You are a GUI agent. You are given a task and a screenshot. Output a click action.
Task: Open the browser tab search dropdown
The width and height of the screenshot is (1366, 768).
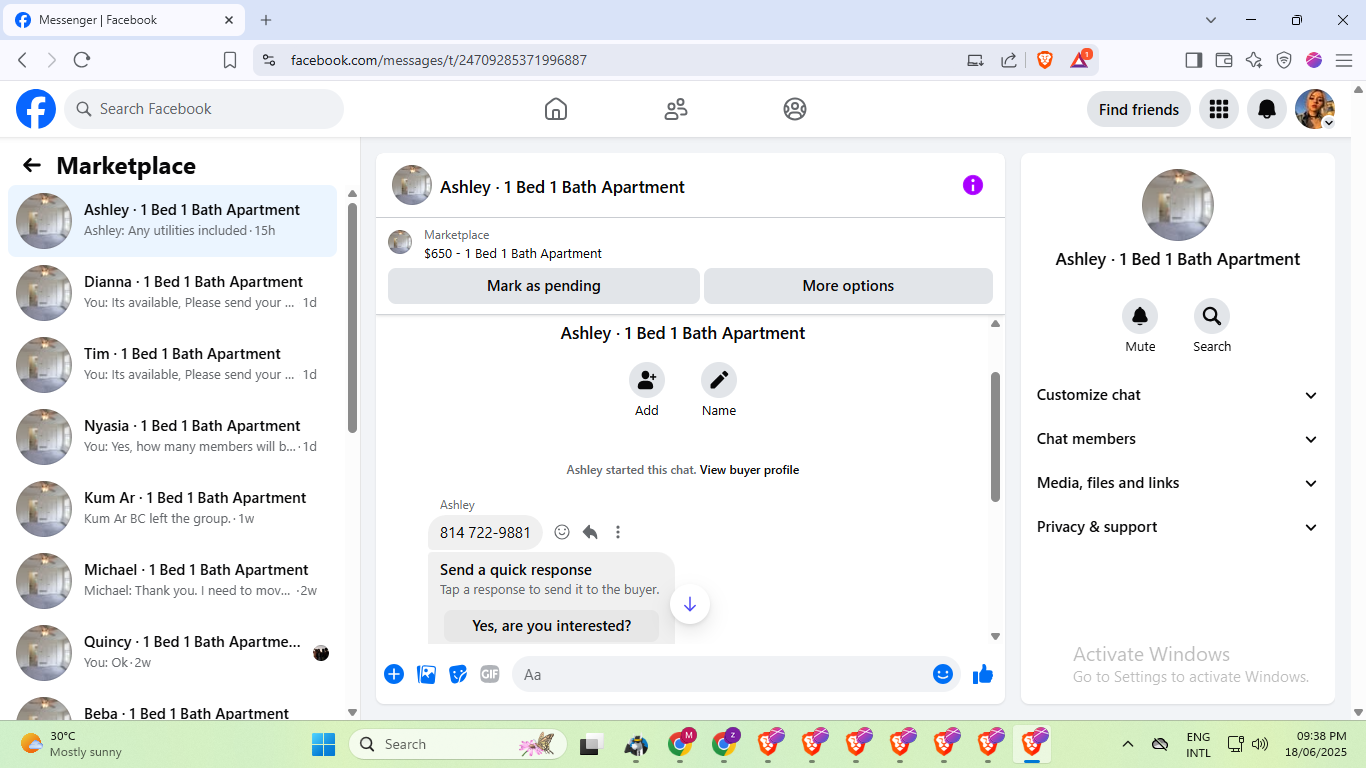point(1211,20)
